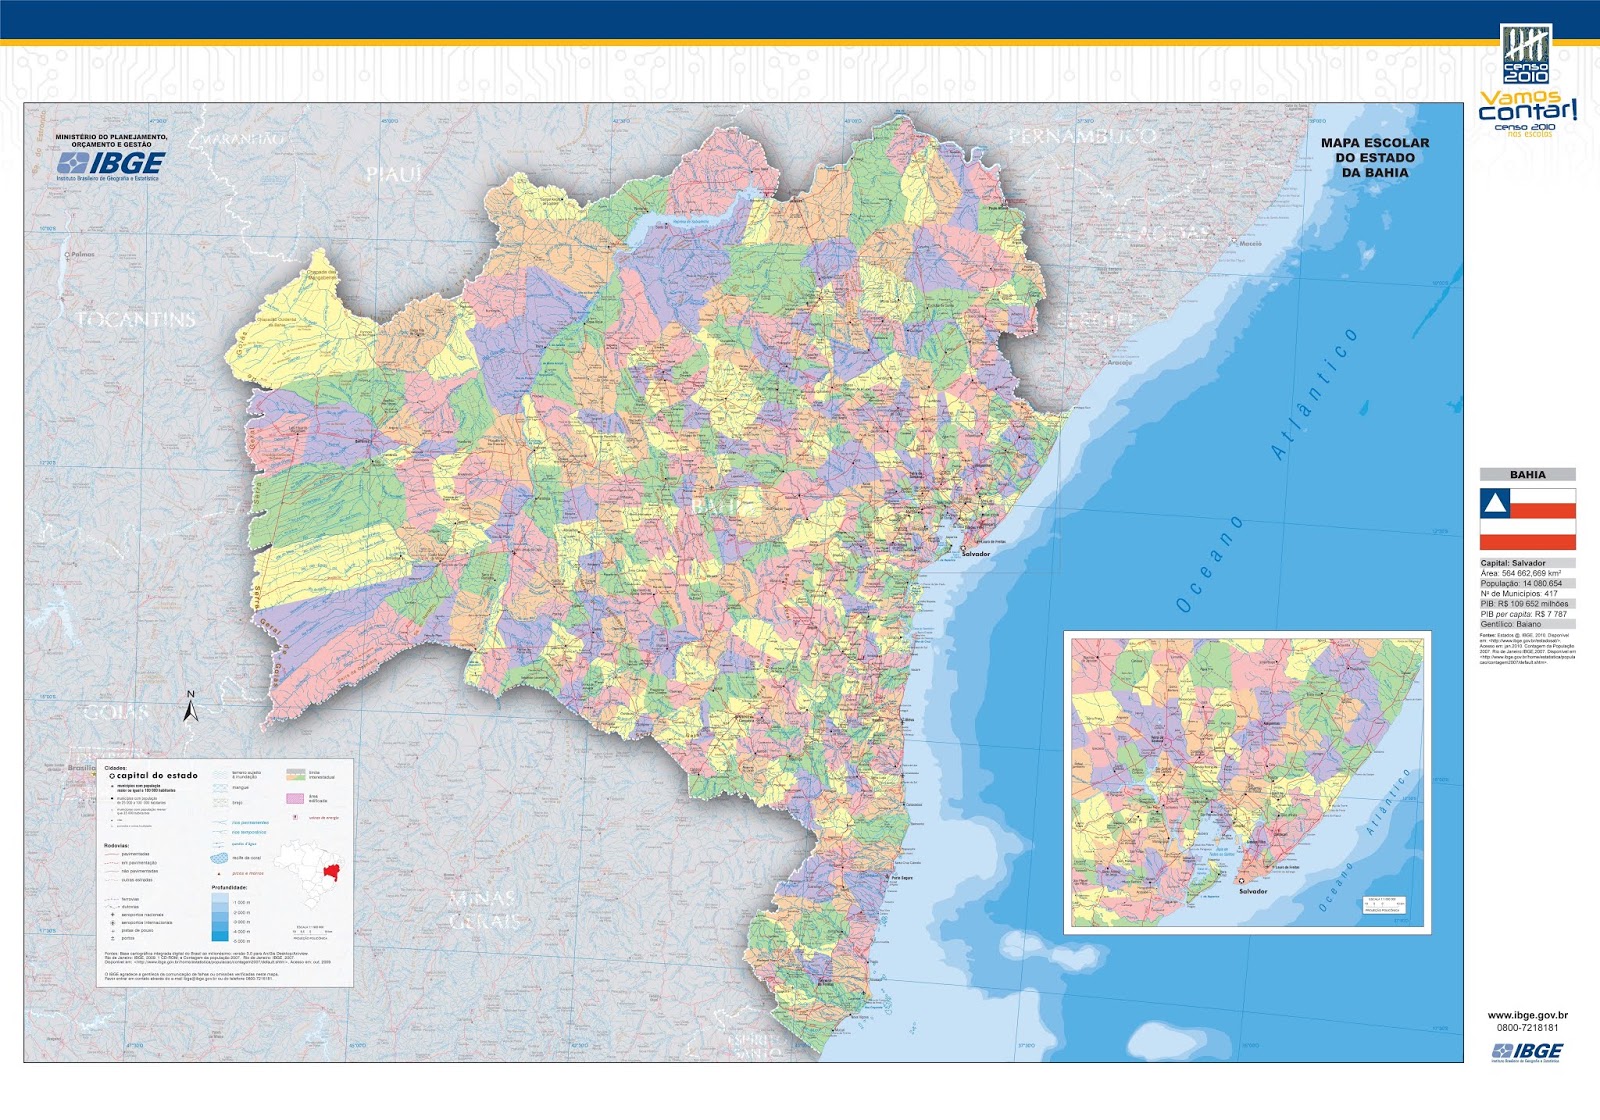Click the north arrow symbol
This screenshot has width=1600, height=1120.
192,708
